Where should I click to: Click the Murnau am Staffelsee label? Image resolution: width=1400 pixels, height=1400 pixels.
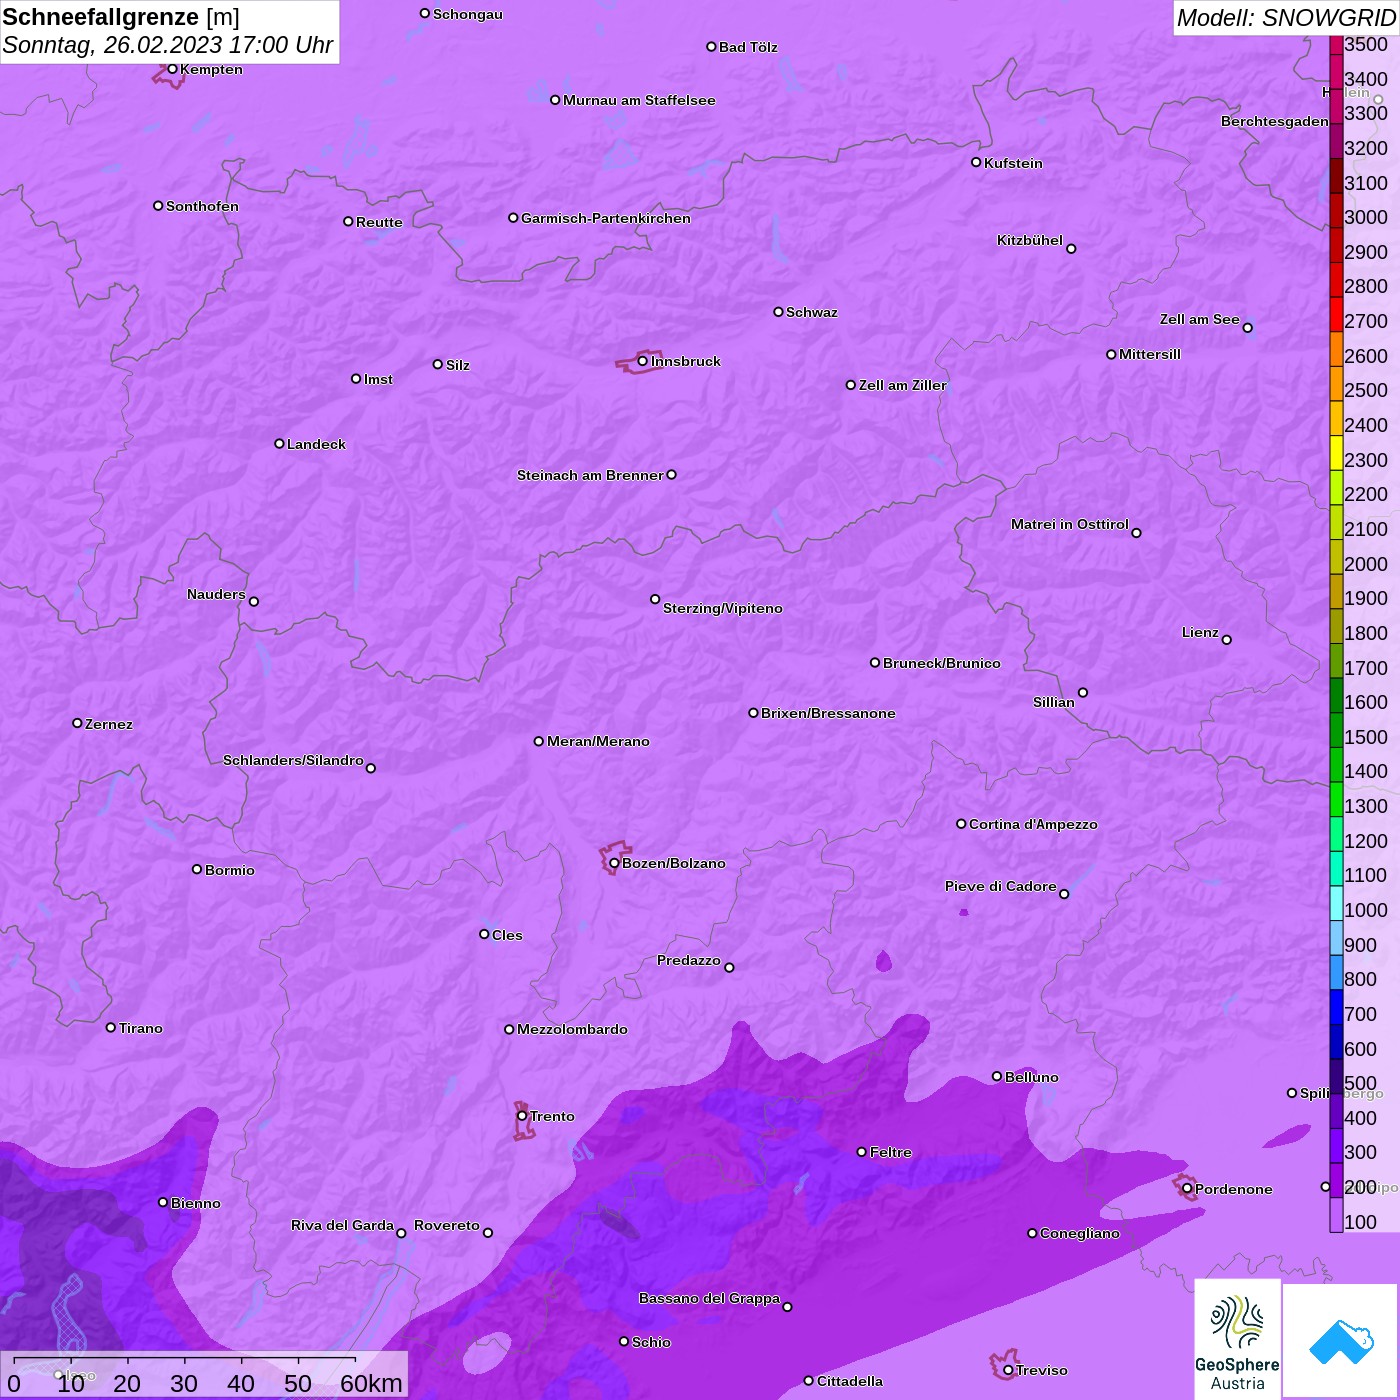coord(639,100)
